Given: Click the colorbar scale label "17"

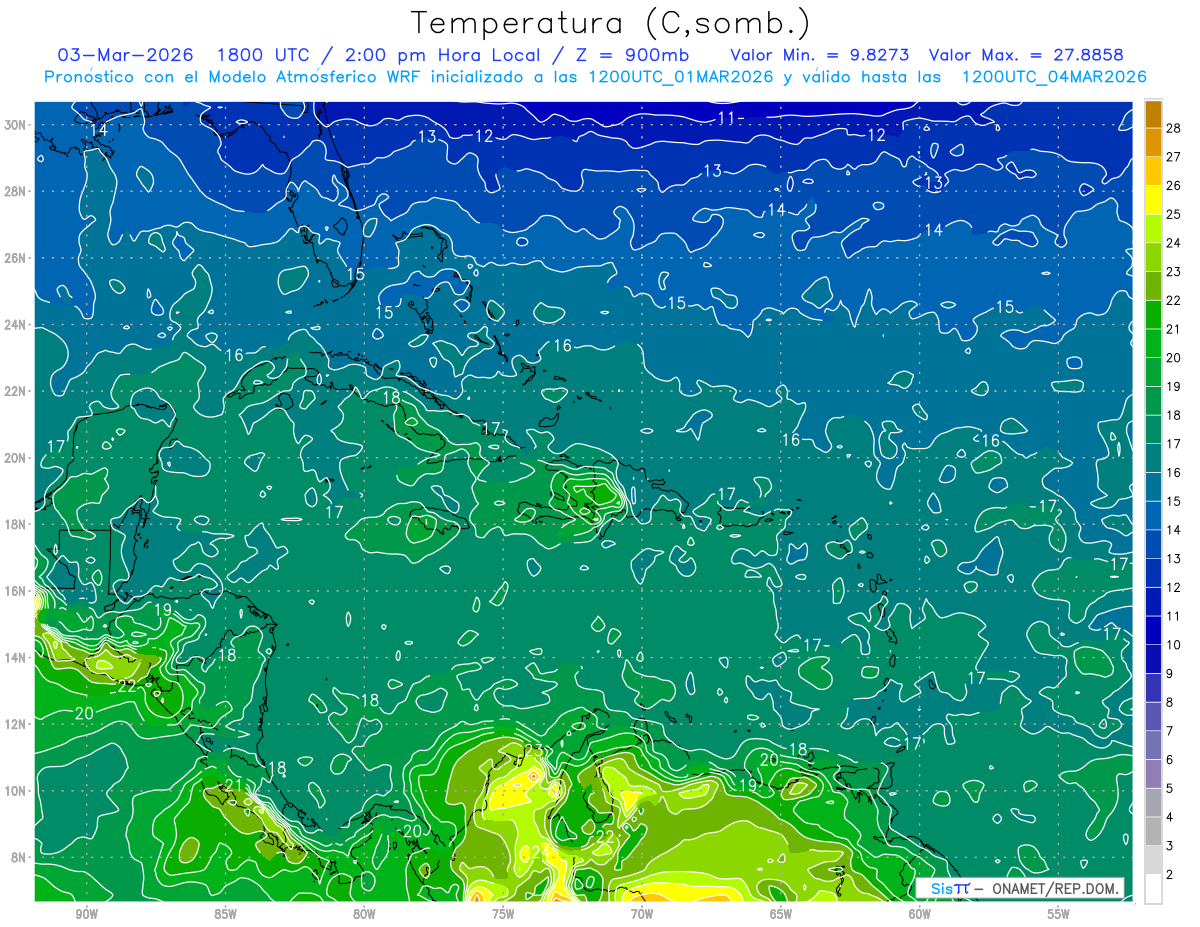Looking at the screenshot, I should point(1174,444).
